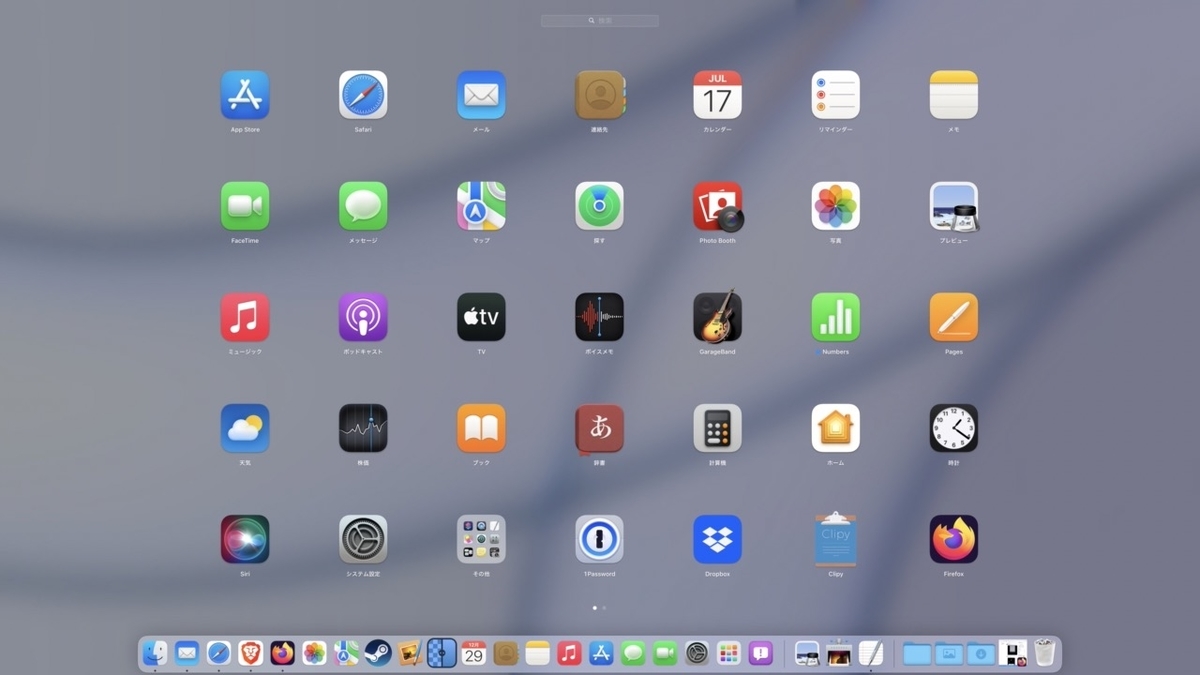Image resolution: width=1200 pixels, height=675 pixels.
Task: Open the ブック books app
Action: pos(481,428)
